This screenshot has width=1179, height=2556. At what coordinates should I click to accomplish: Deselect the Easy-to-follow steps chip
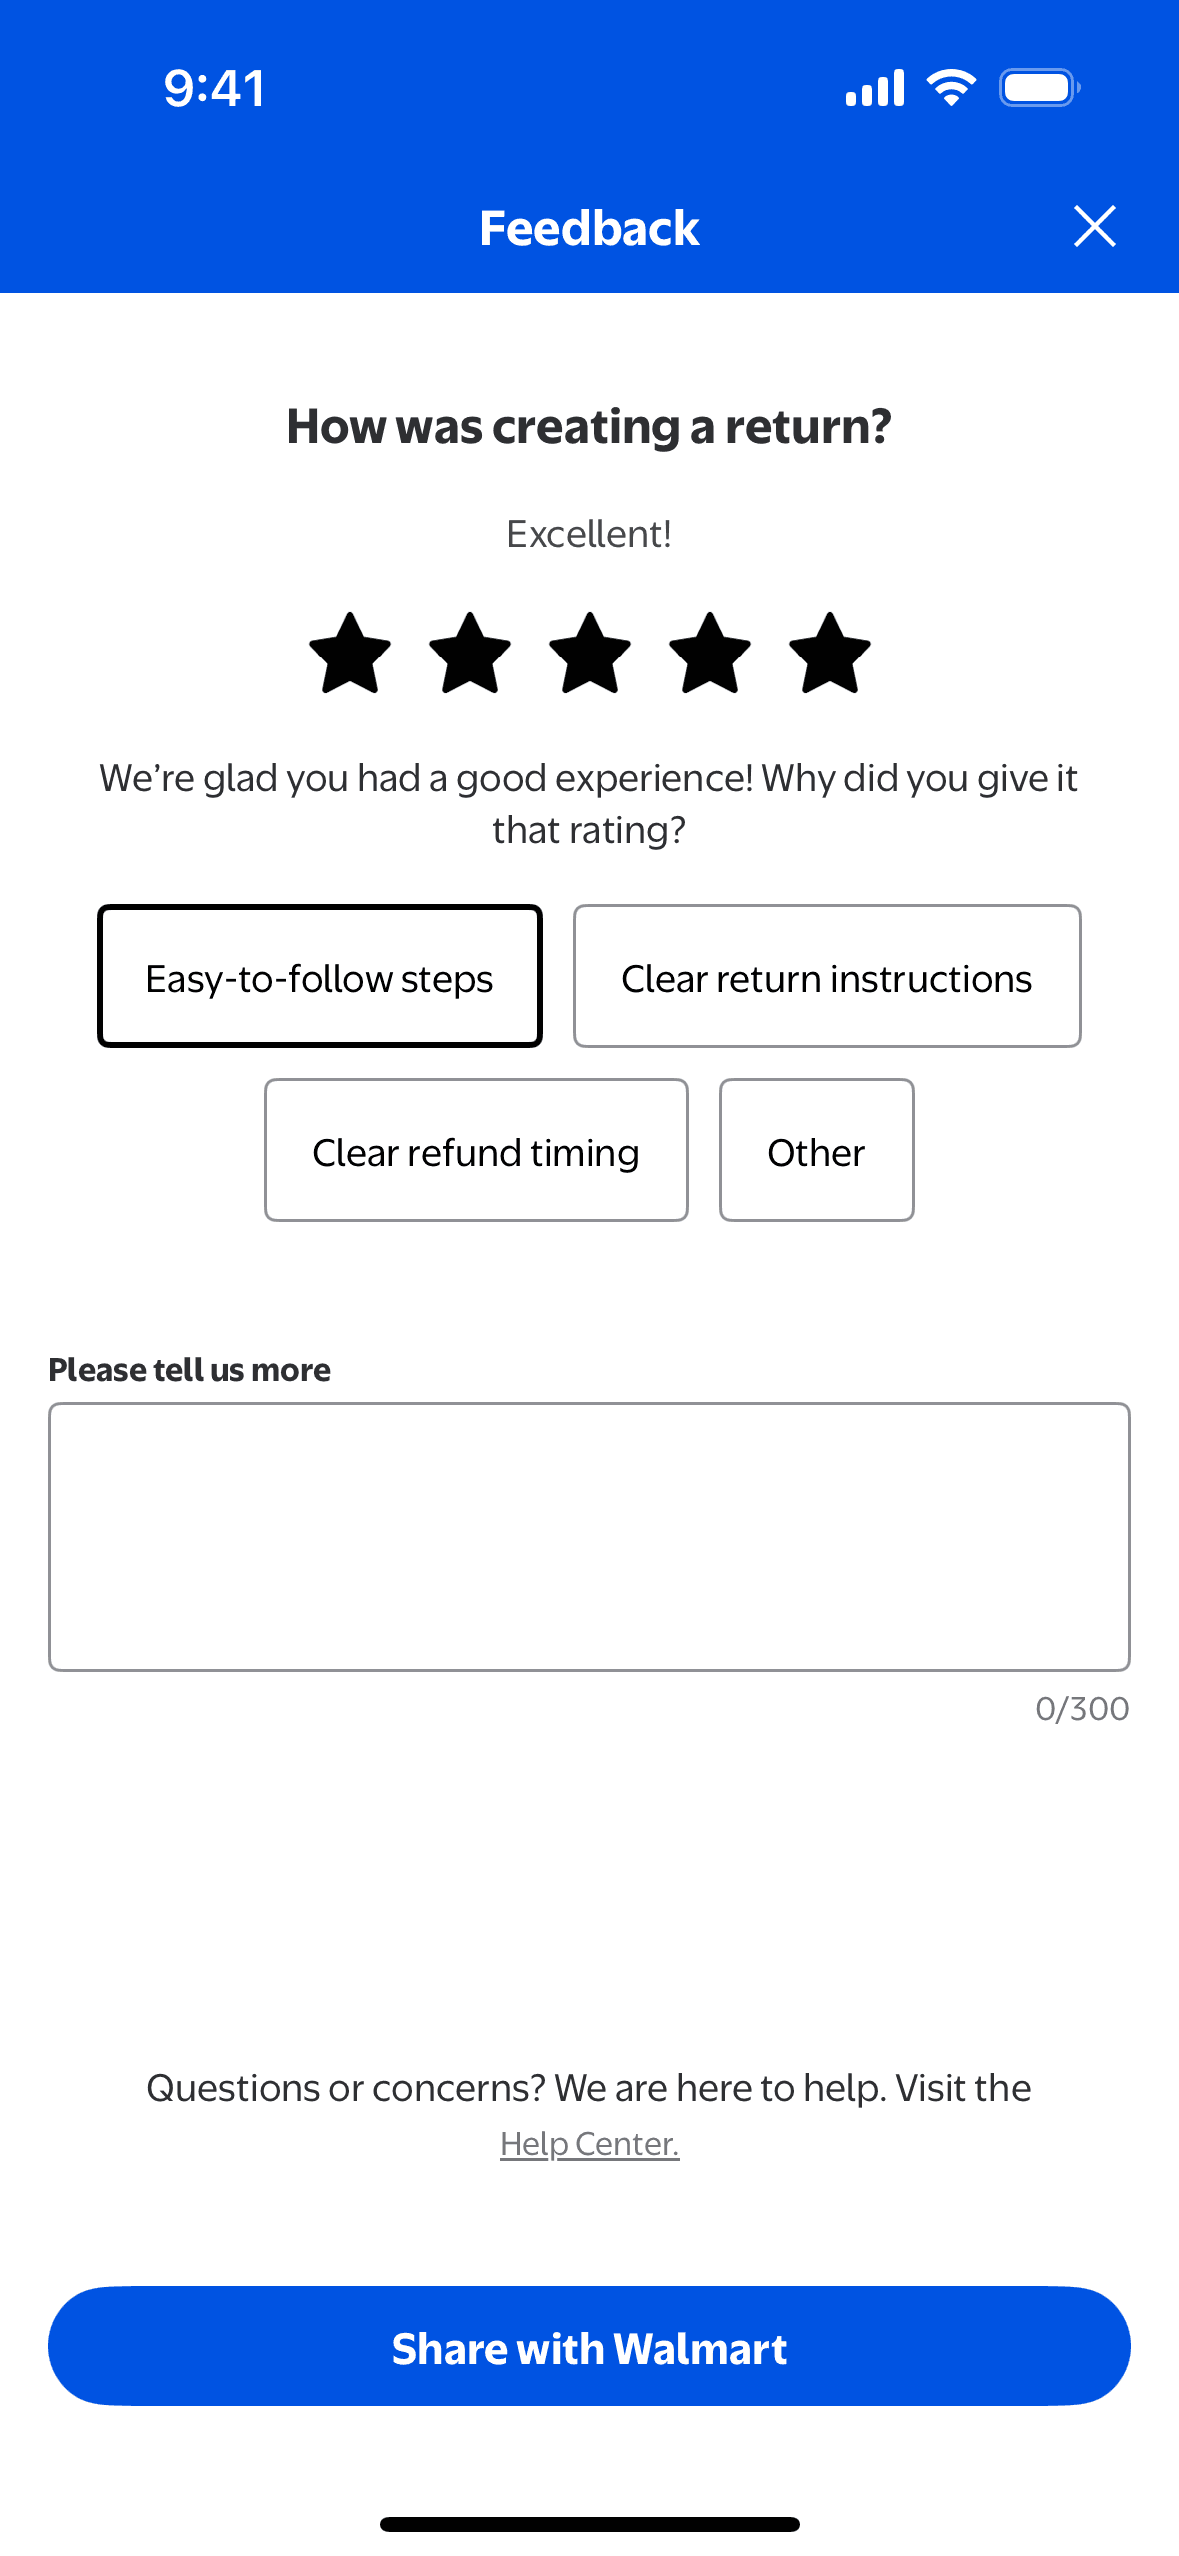click(x=320, y=977)
